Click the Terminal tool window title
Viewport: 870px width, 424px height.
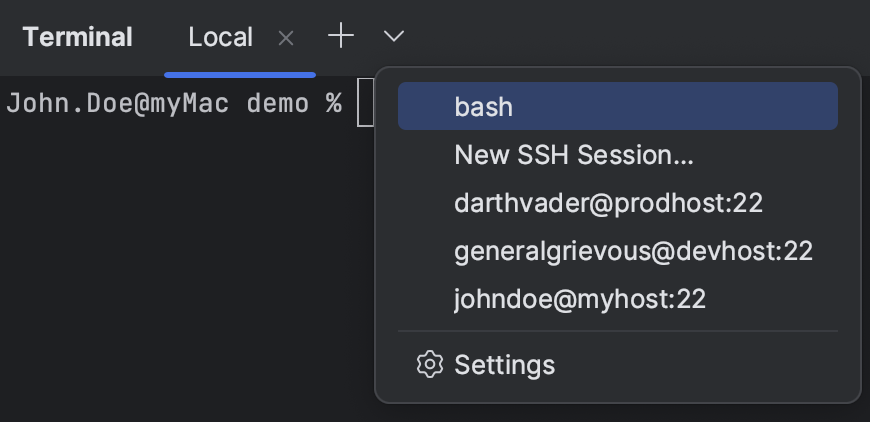click(77, 38)
